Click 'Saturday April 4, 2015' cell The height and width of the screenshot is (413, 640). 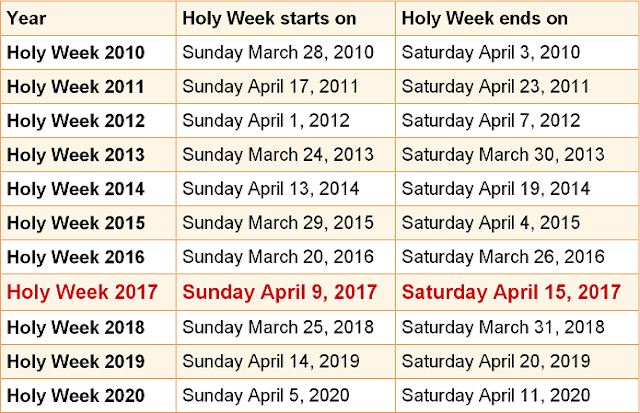491,223
